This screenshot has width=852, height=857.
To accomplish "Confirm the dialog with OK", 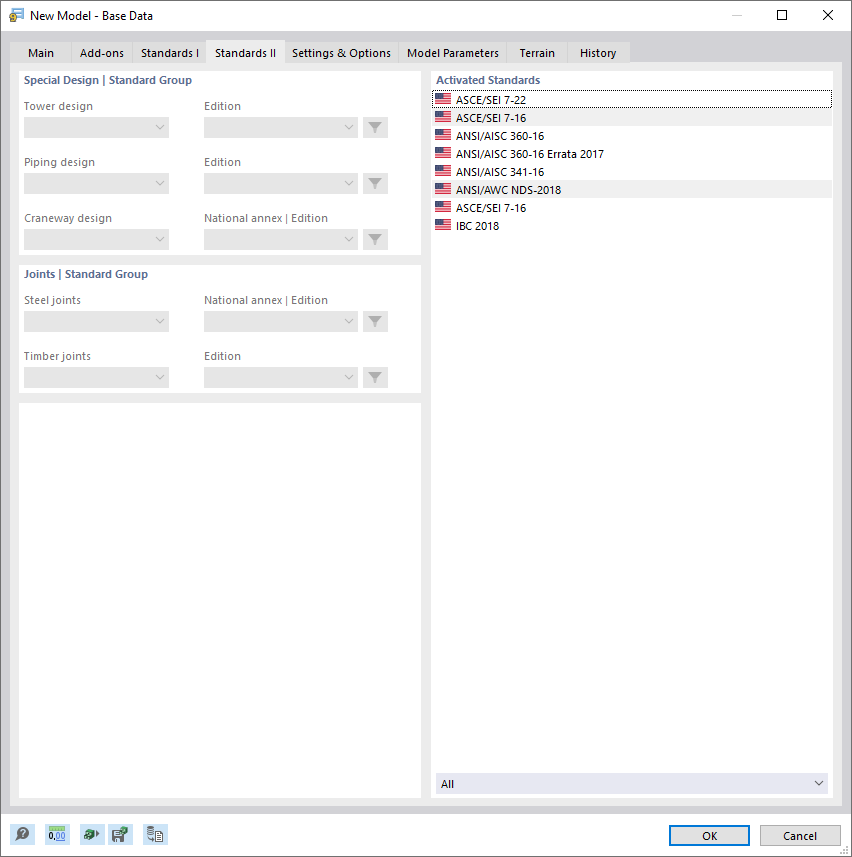I will coord(709,835).
